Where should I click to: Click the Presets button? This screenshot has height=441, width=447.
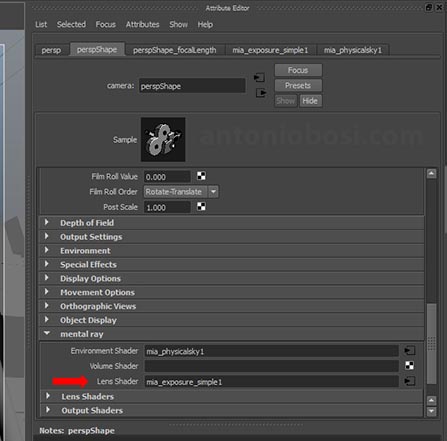(298, 86)
